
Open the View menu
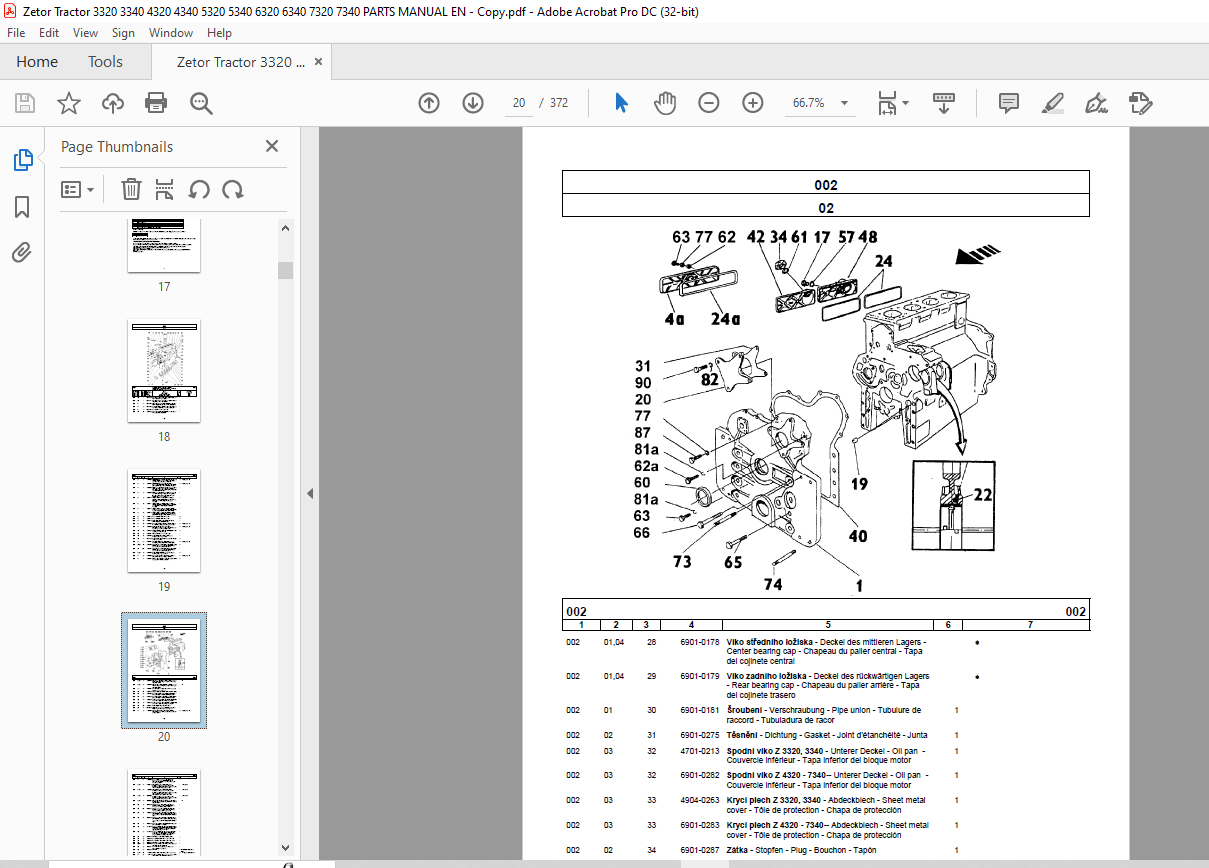[x=85, y=33]
